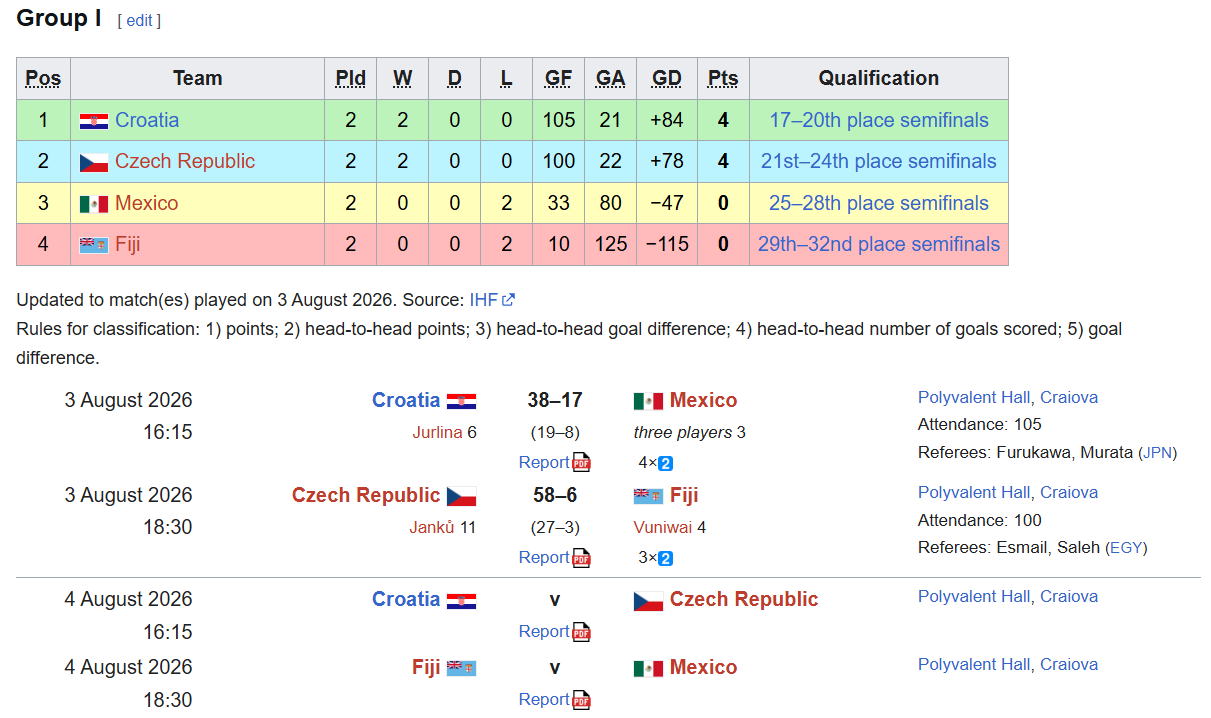Click the blue 2-minute suspension icon under Mexico
1211x718 pixels.
click(x=665, y=463)
